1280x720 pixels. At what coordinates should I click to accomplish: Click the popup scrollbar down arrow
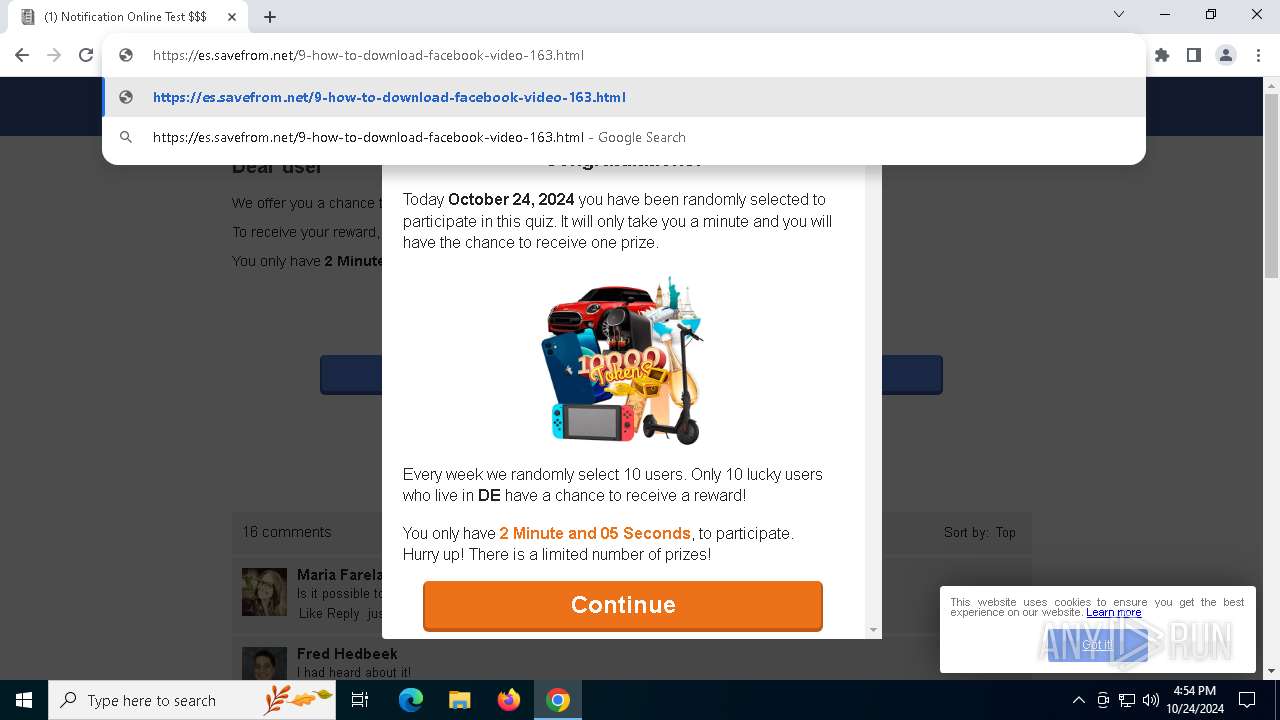point(873,630)
